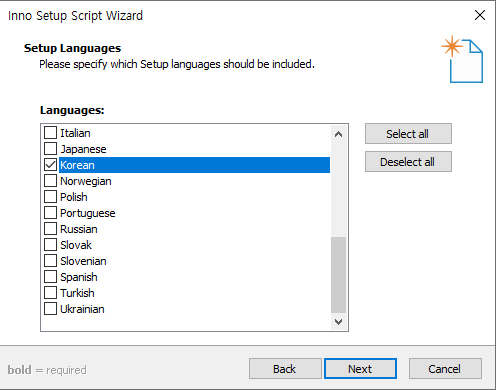Select the Spanish row label
The width and height of the screenshot is (496, 390).
[x=79, y=277]
